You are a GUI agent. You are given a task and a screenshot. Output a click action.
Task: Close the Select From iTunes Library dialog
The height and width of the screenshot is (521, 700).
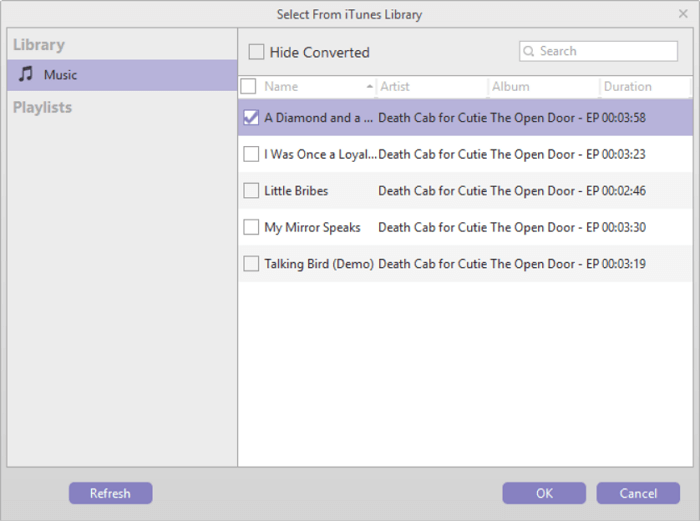[683, 14]
